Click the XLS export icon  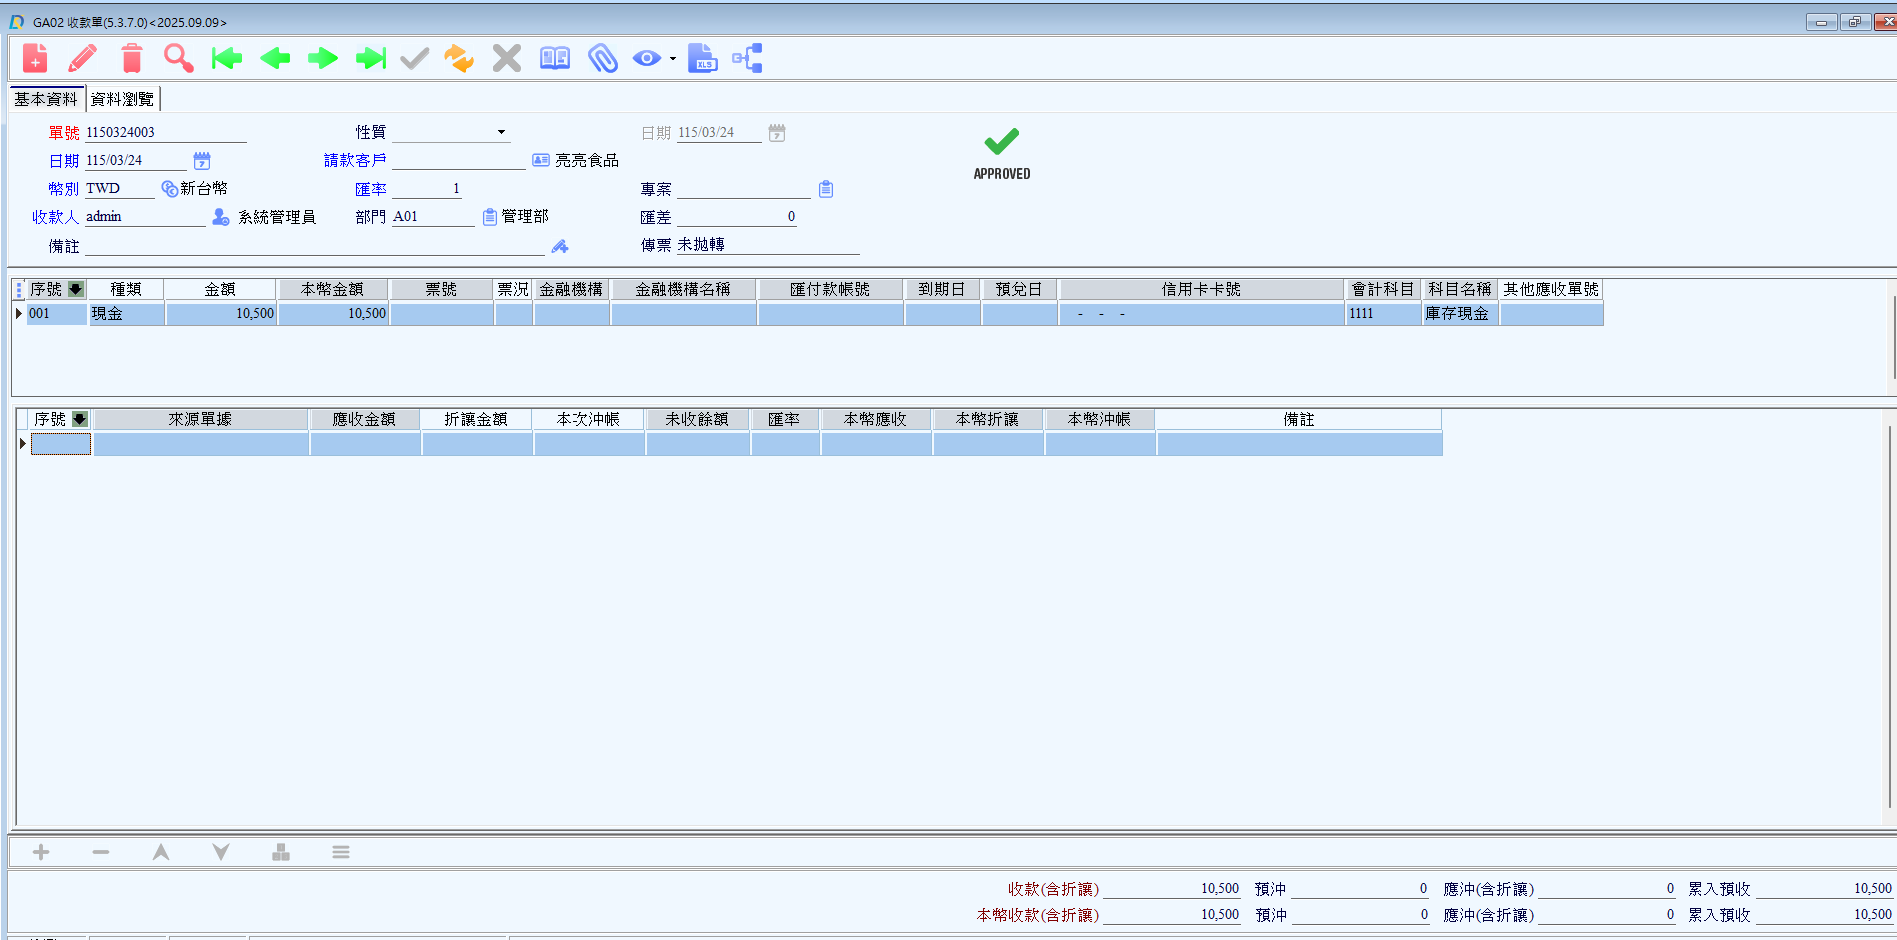[x=702, y=59]
